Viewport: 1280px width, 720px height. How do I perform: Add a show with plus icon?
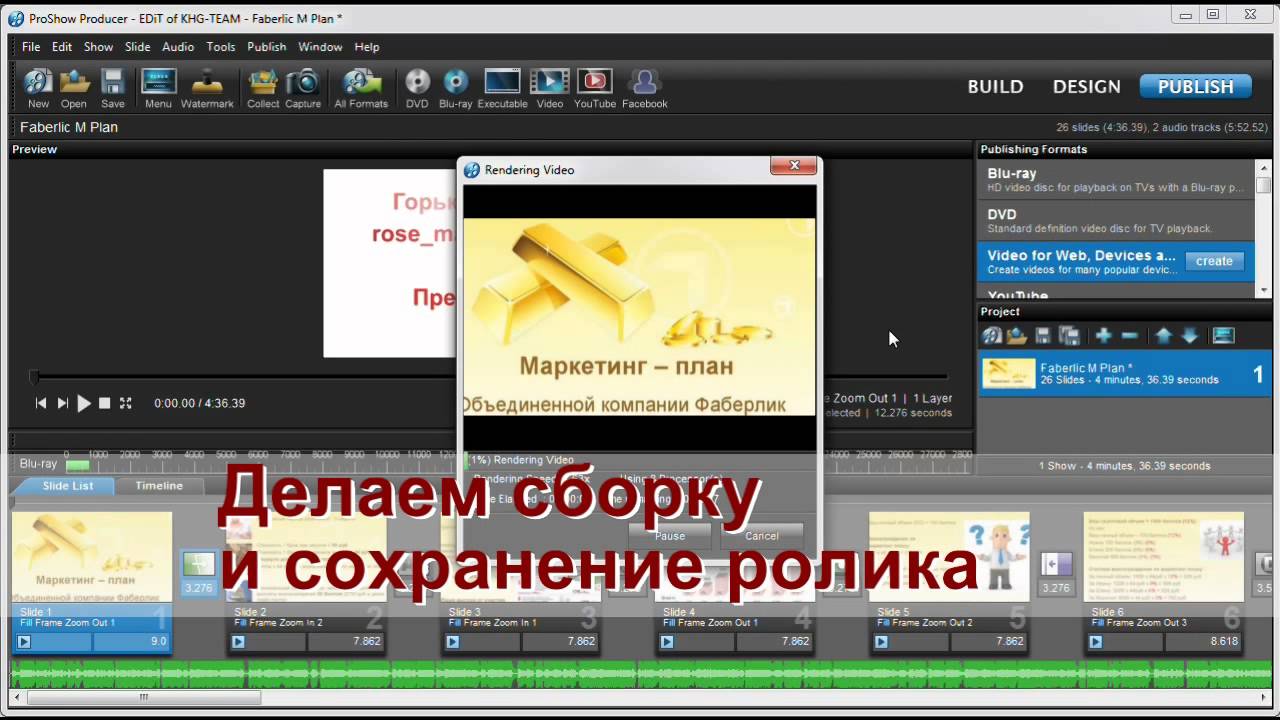coord(1104,336)
